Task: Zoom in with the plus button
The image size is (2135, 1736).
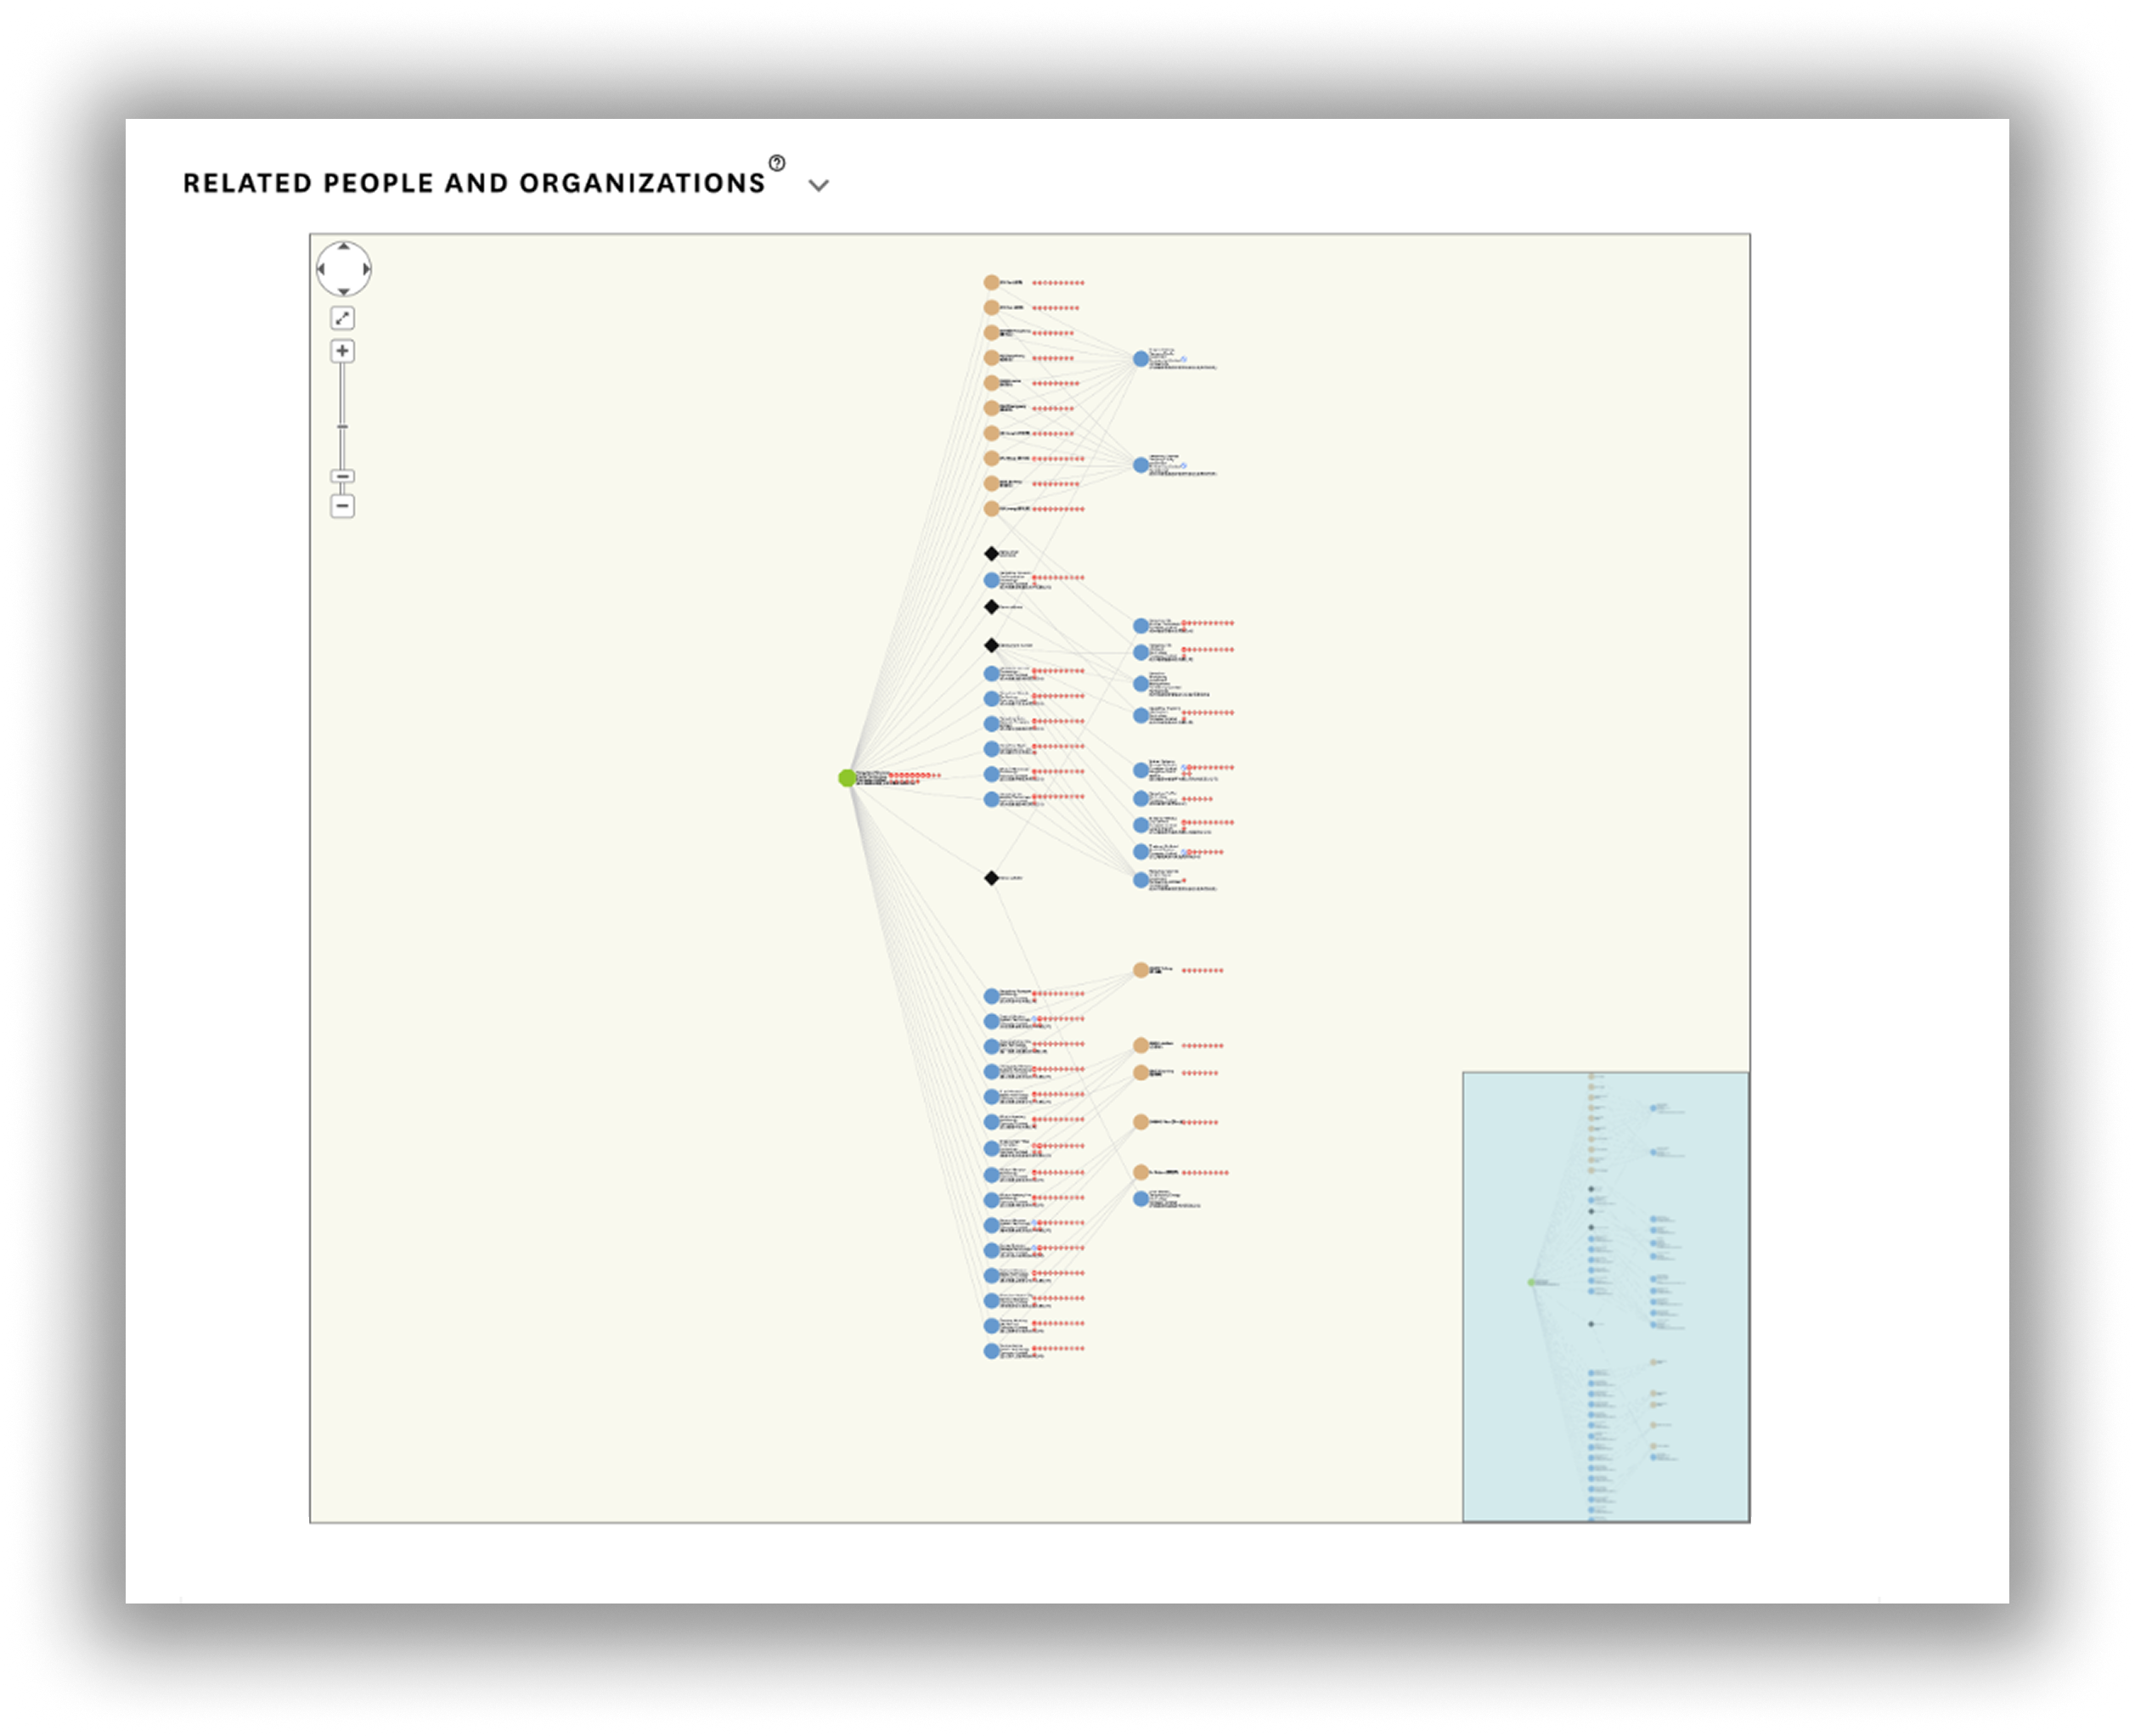Action: point(342,351)
